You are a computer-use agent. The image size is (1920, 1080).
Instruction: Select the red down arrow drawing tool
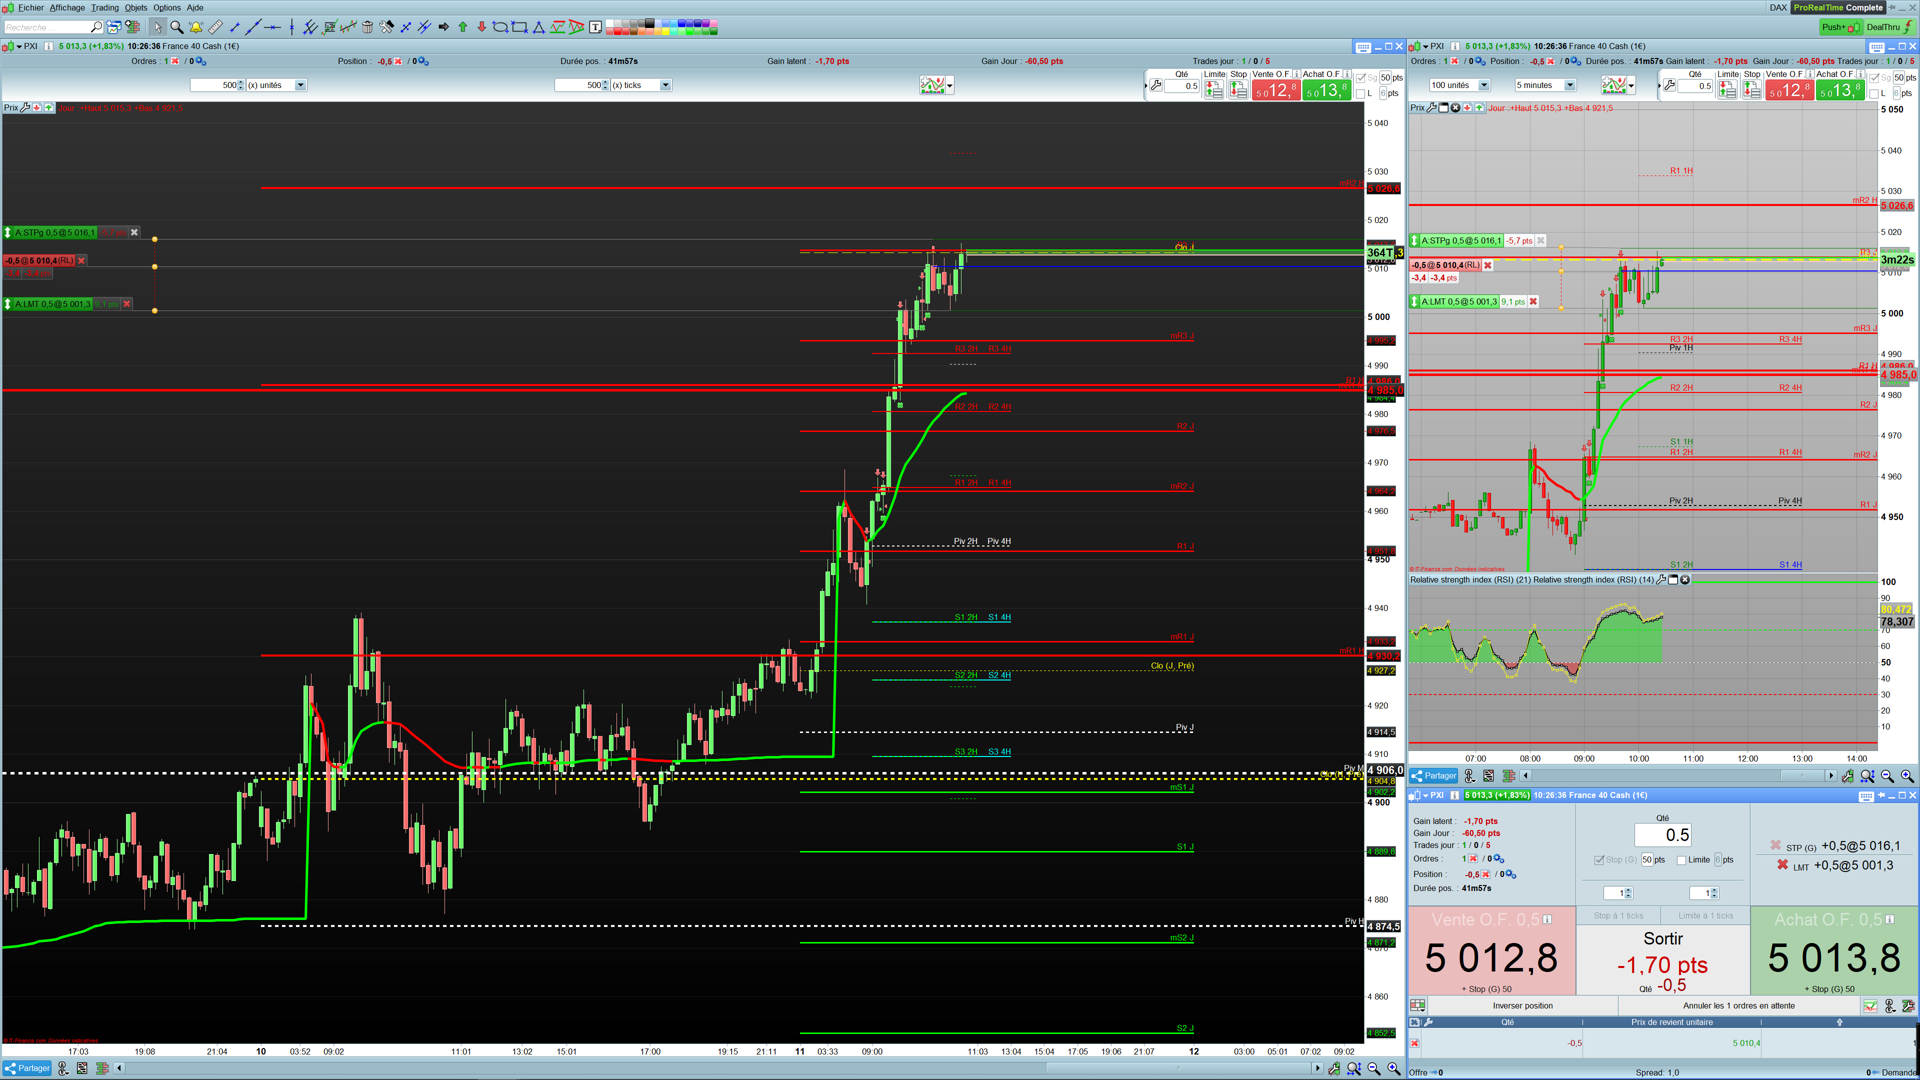[481, 27]
